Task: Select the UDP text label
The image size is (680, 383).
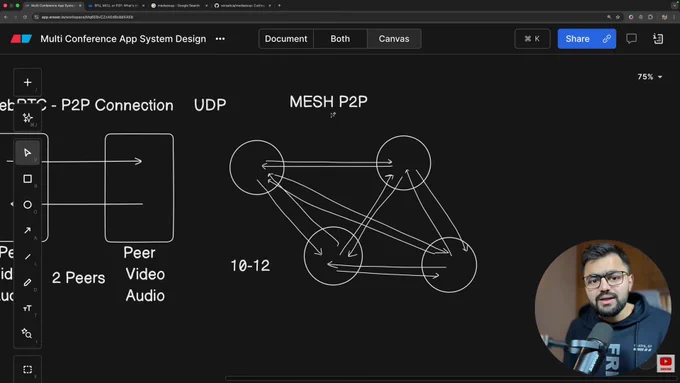Action: [x=210, y=105]
